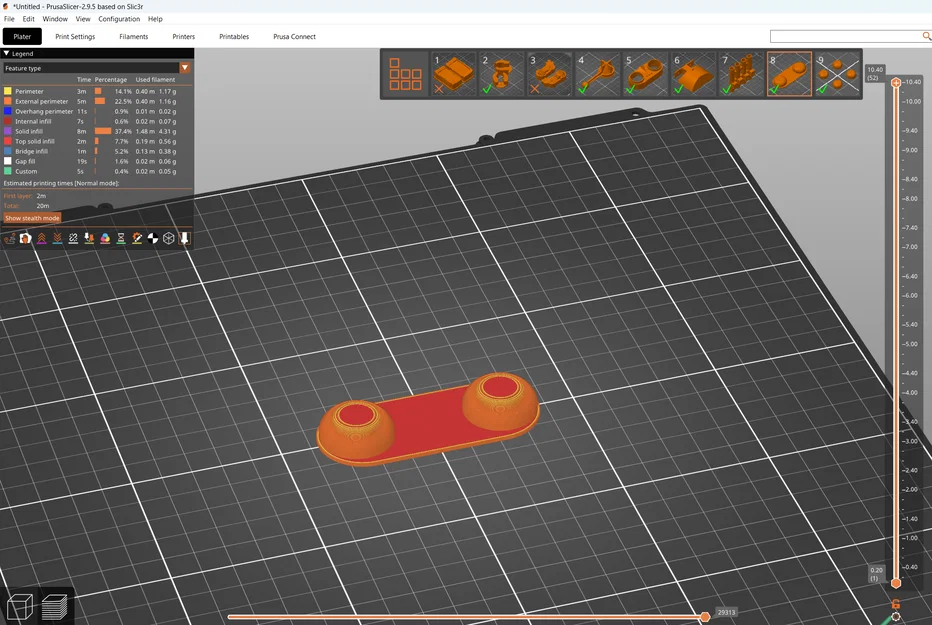Screen dimensions: 932x625
Task: Click 'Estimated printing times [Normal mode]:' text
Action: pos(61,183)
